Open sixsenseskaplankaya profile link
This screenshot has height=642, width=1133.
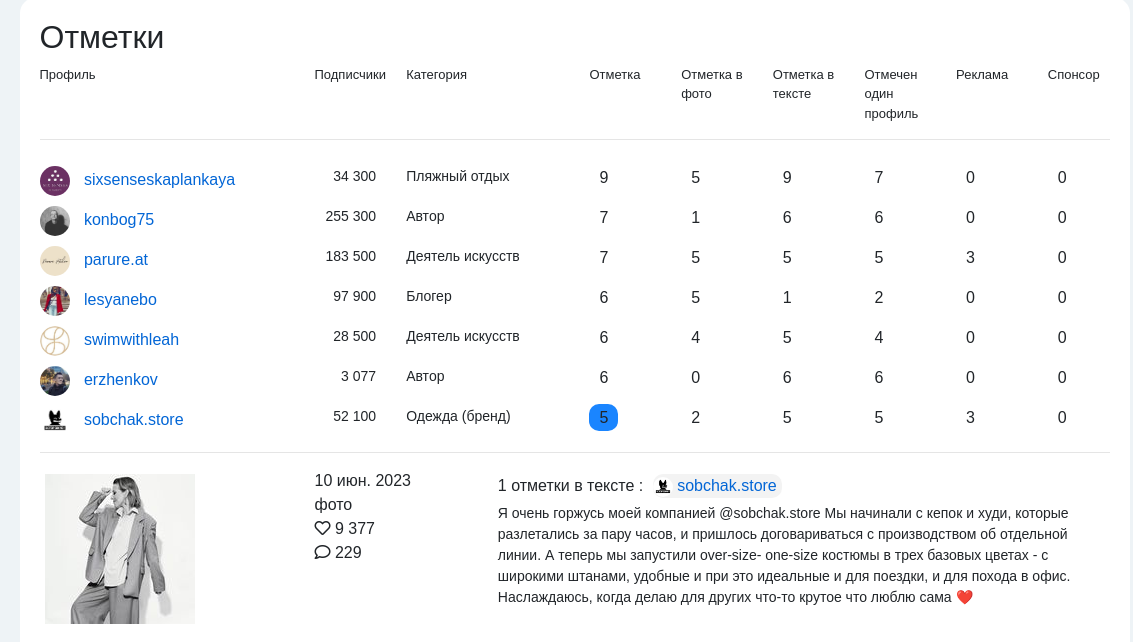[159, 179]
